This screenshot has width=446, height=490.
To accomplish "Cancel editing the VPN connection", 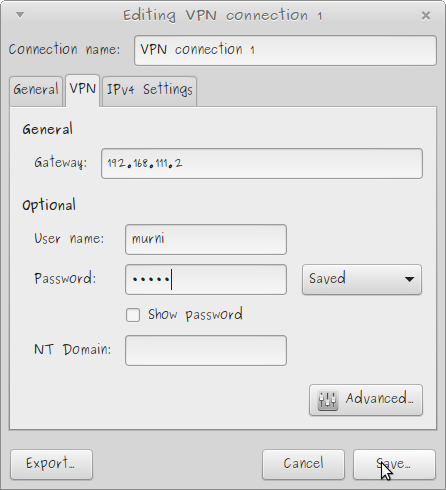I will pos(303,464).
